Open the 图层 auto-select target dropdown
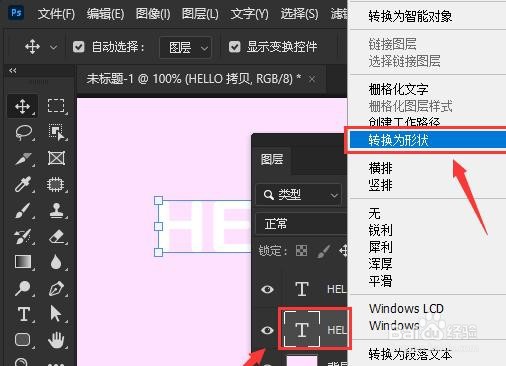506x366 pixels. click(x=185, y=47)
